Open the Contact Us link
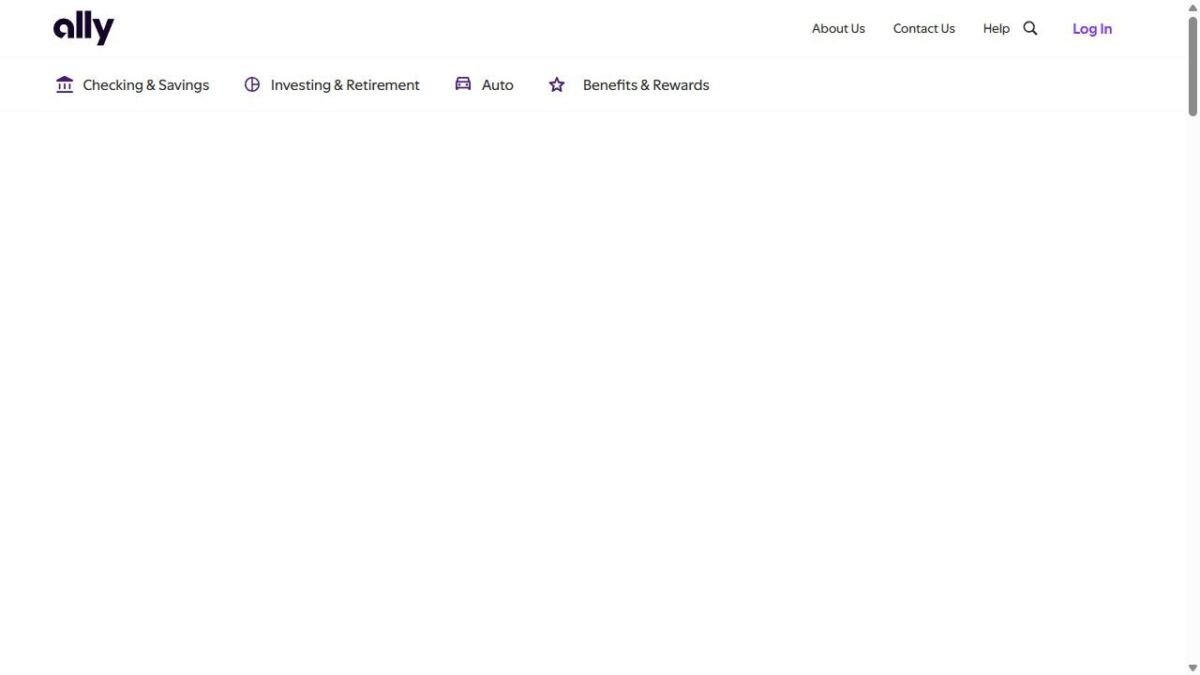 924,29
